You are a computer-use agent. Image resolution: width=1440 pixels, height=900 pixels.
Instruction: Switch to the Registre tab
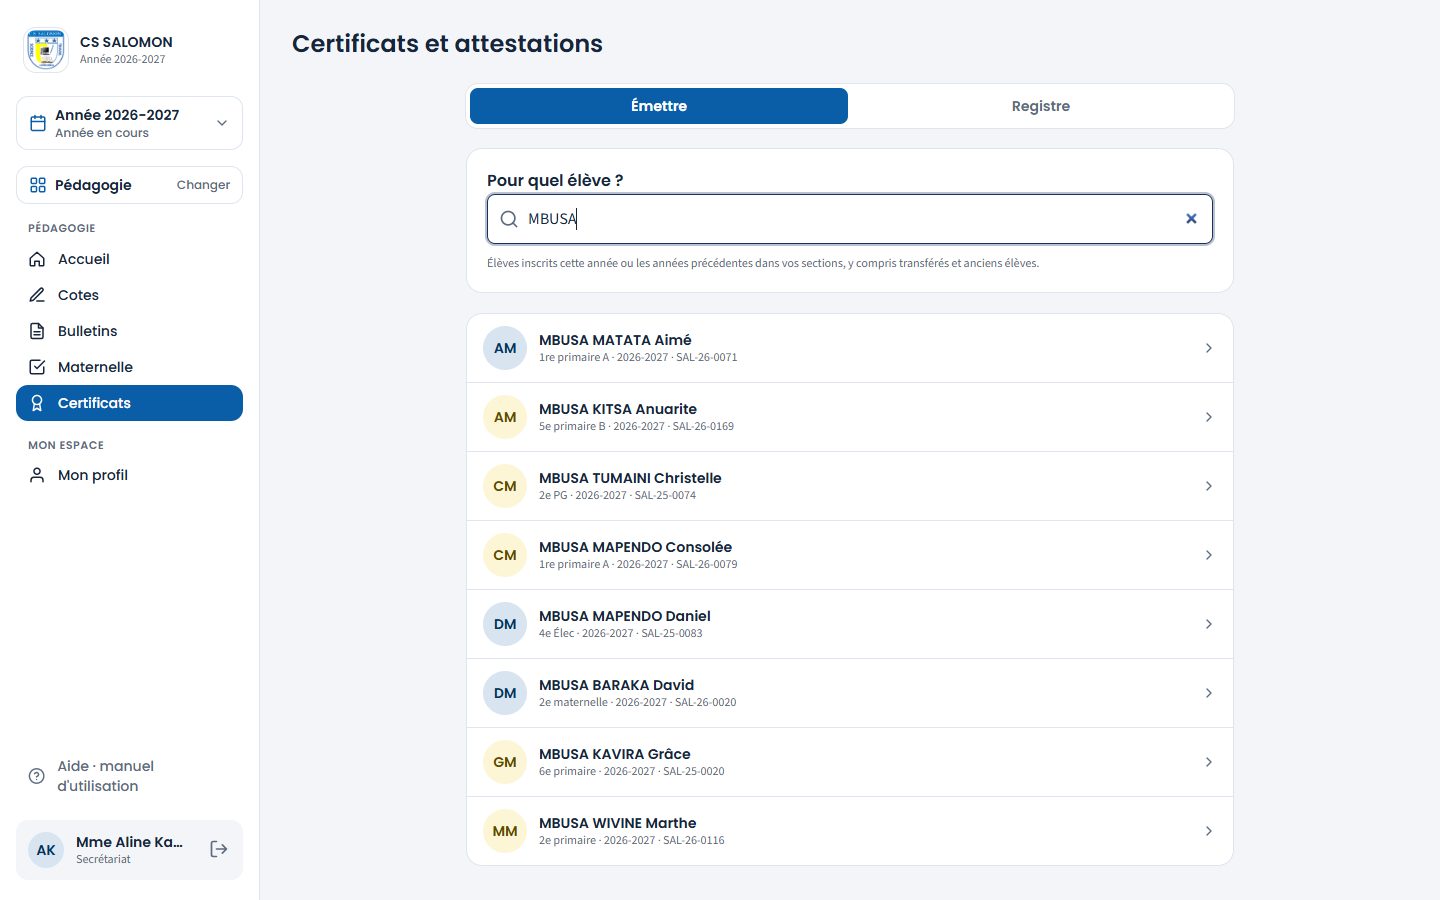click(1041, 106)
